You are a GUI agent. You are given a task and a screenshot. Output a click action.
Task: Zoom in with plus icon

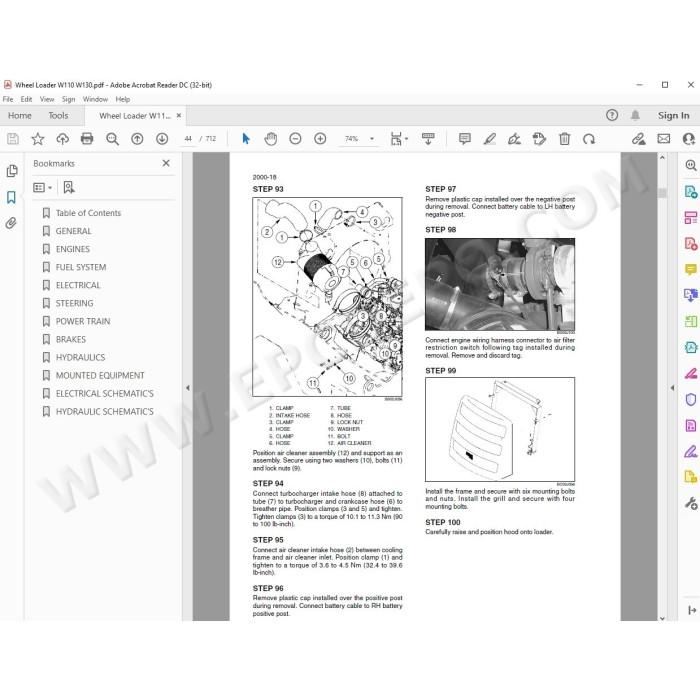tap(320, 139)
